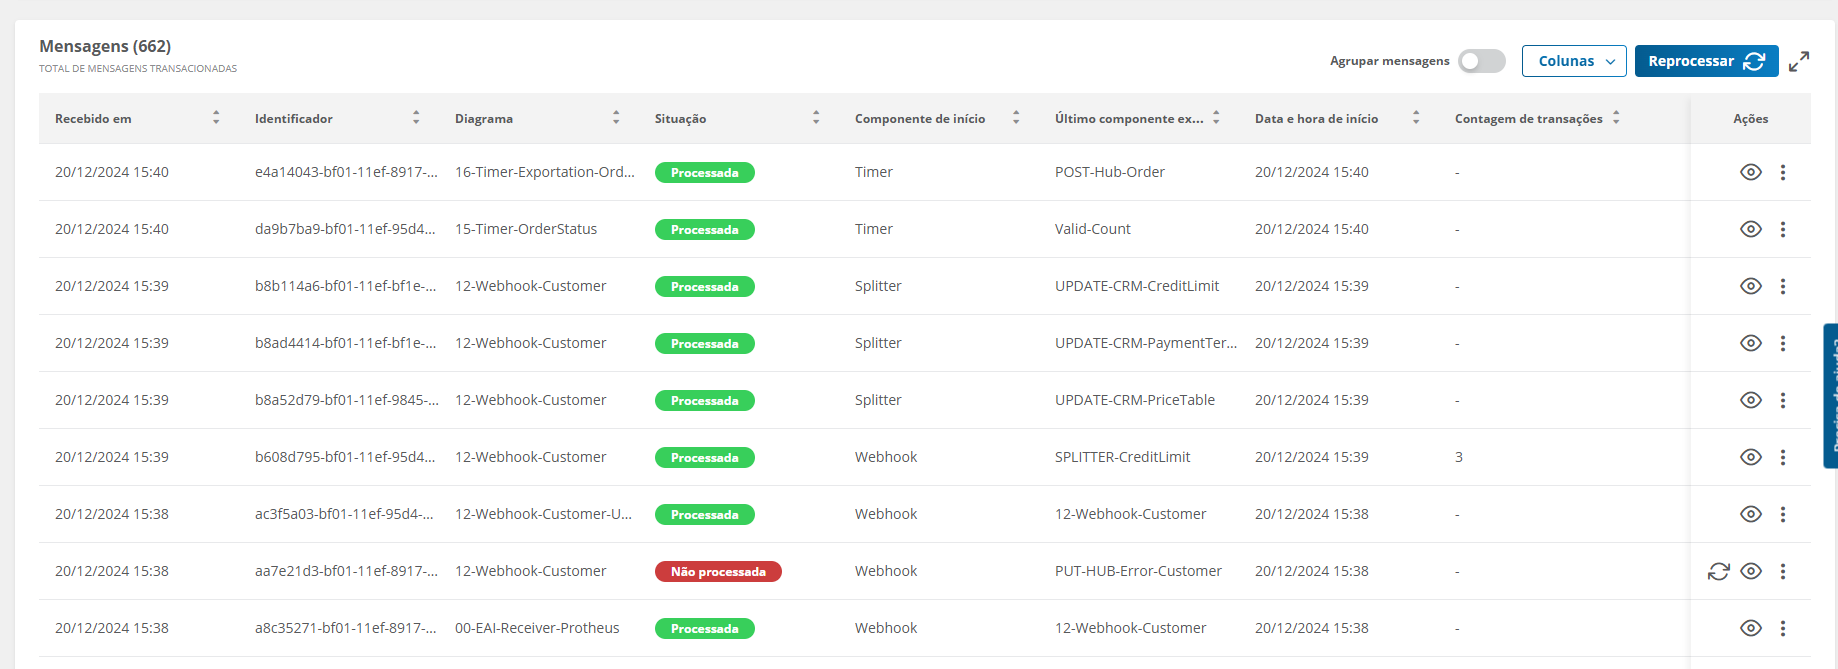Click UPDATE-CRM-PriceTable cell
Screen dimensions: 1838x669
coord(1135,400)
